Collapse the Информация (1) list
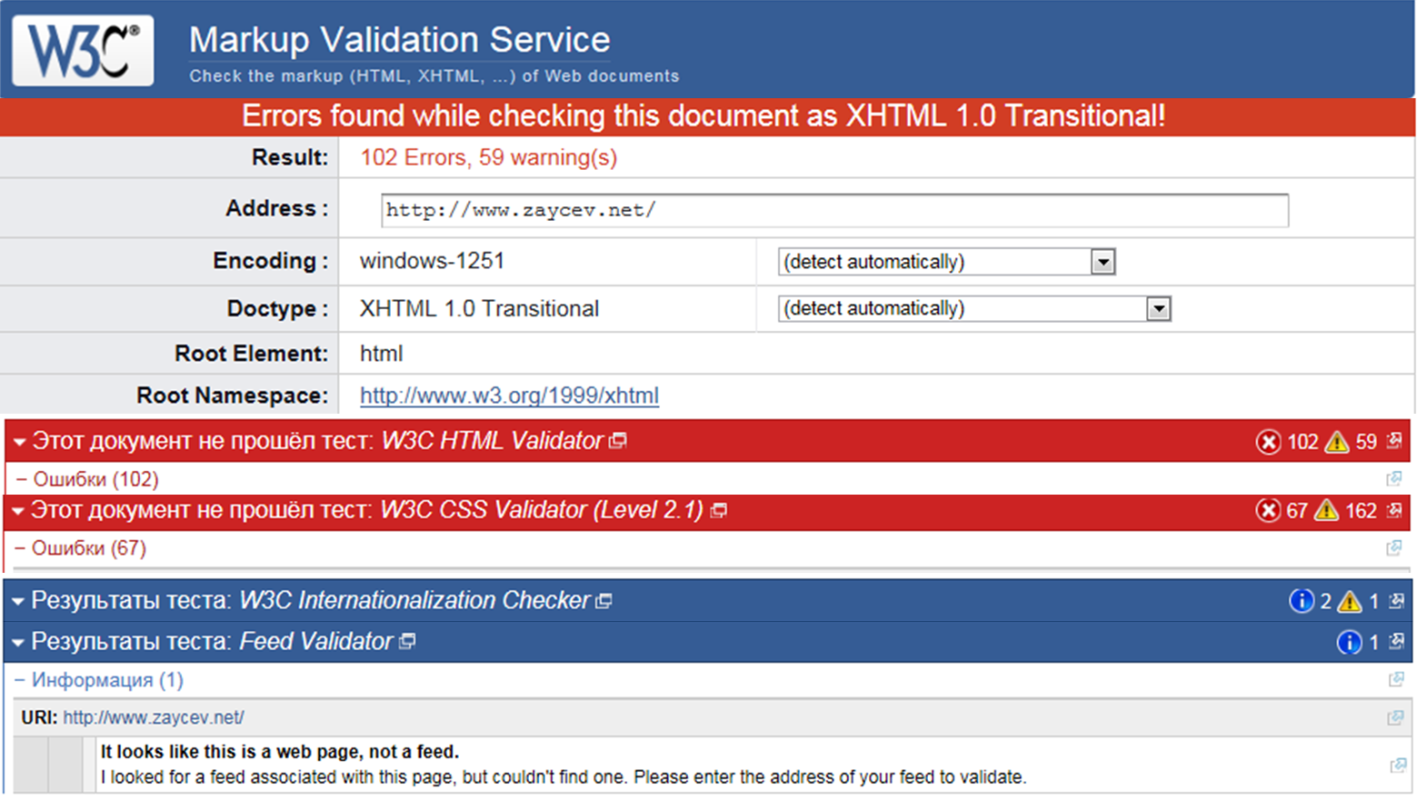Viewport: 1417px width, 801px height. [x=99, y=680]
